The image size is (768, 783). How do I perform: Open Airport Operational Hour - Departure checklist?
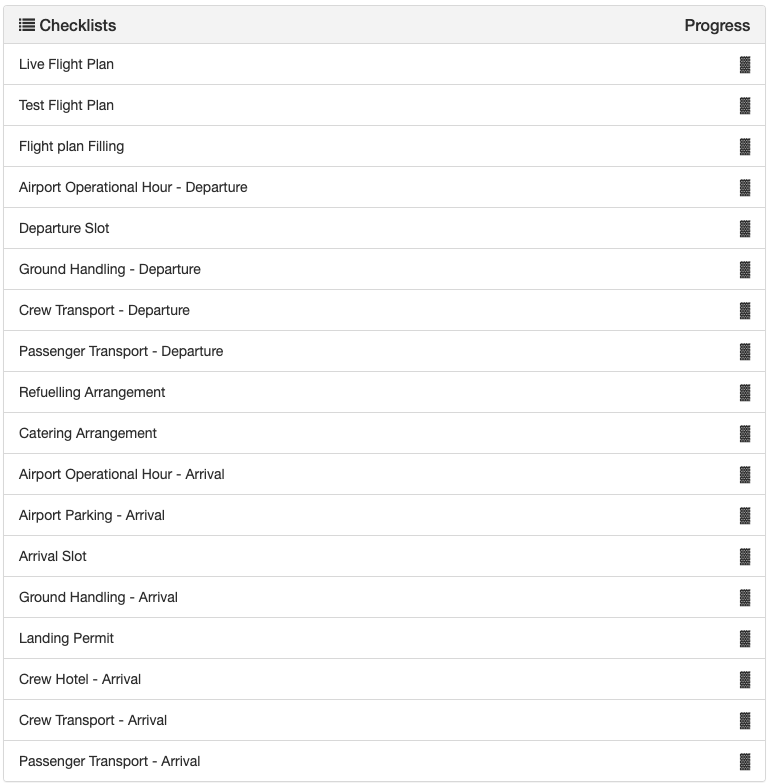pyautogui.click(x=133, y=187)
